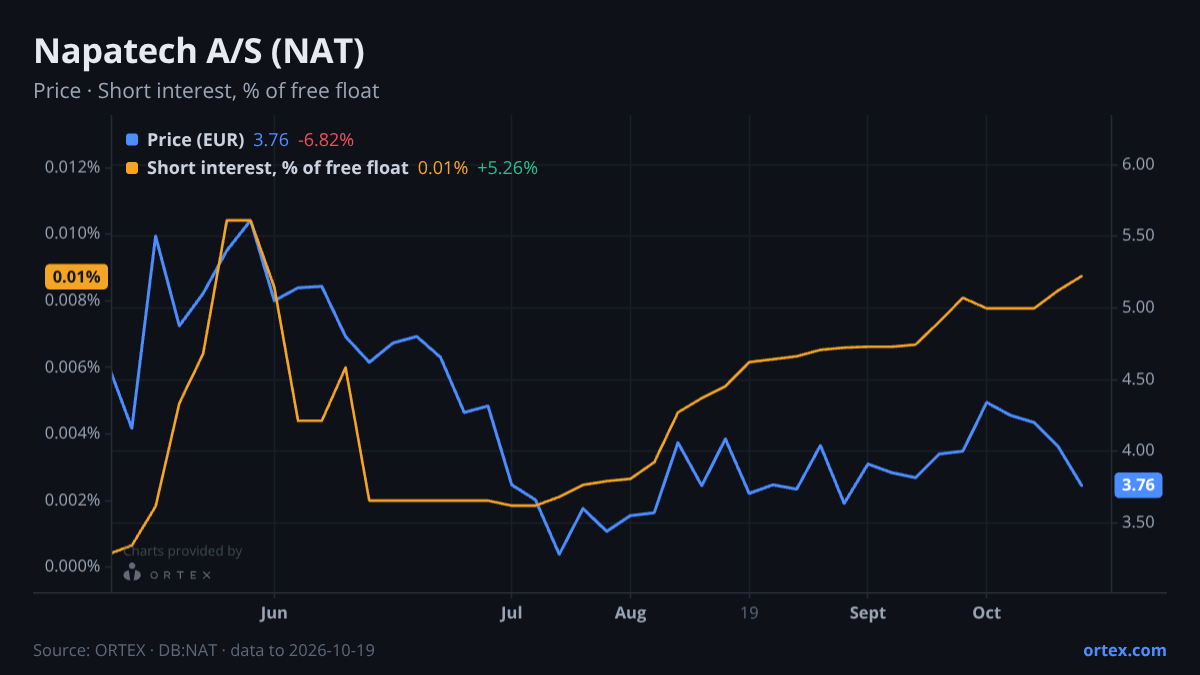Click the 3.50 right axis label
This screenshot has height=675, width=1200.
coord(1139,522)
